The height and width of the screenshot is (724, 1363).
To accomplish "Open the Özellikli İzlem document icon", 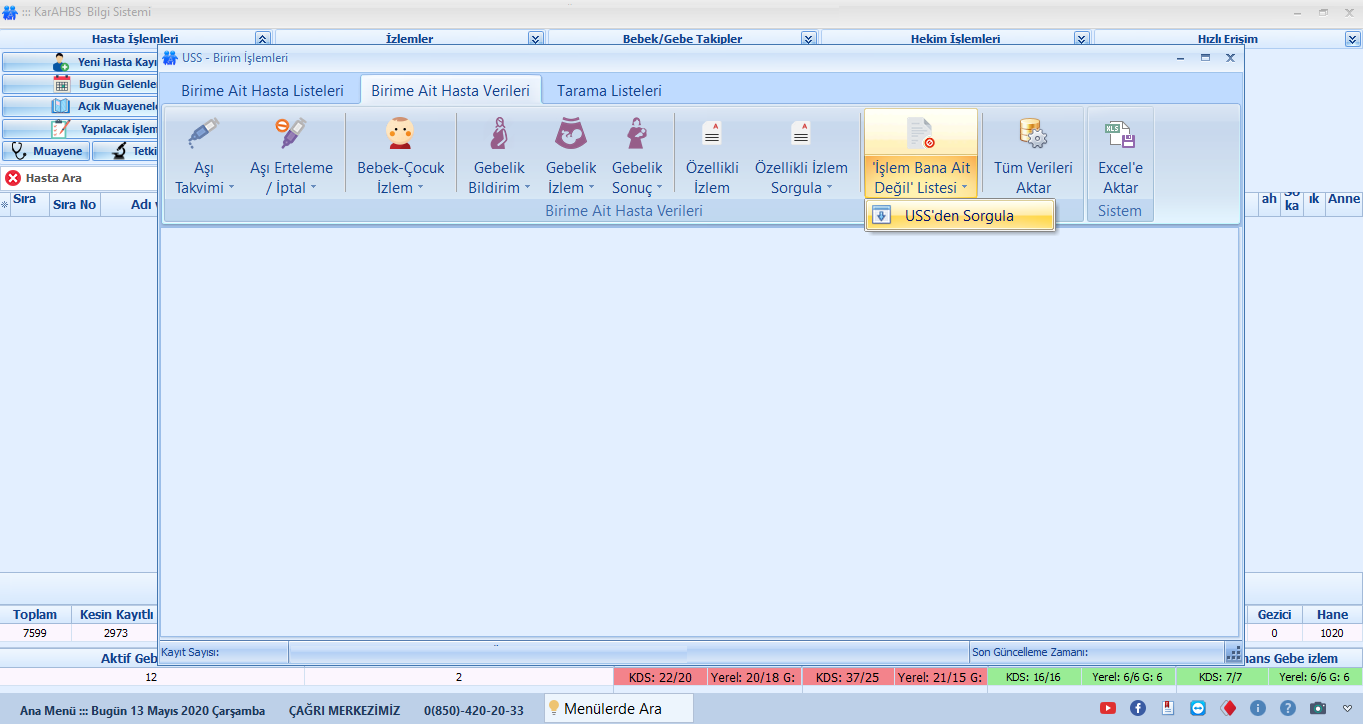I will 712,135.
